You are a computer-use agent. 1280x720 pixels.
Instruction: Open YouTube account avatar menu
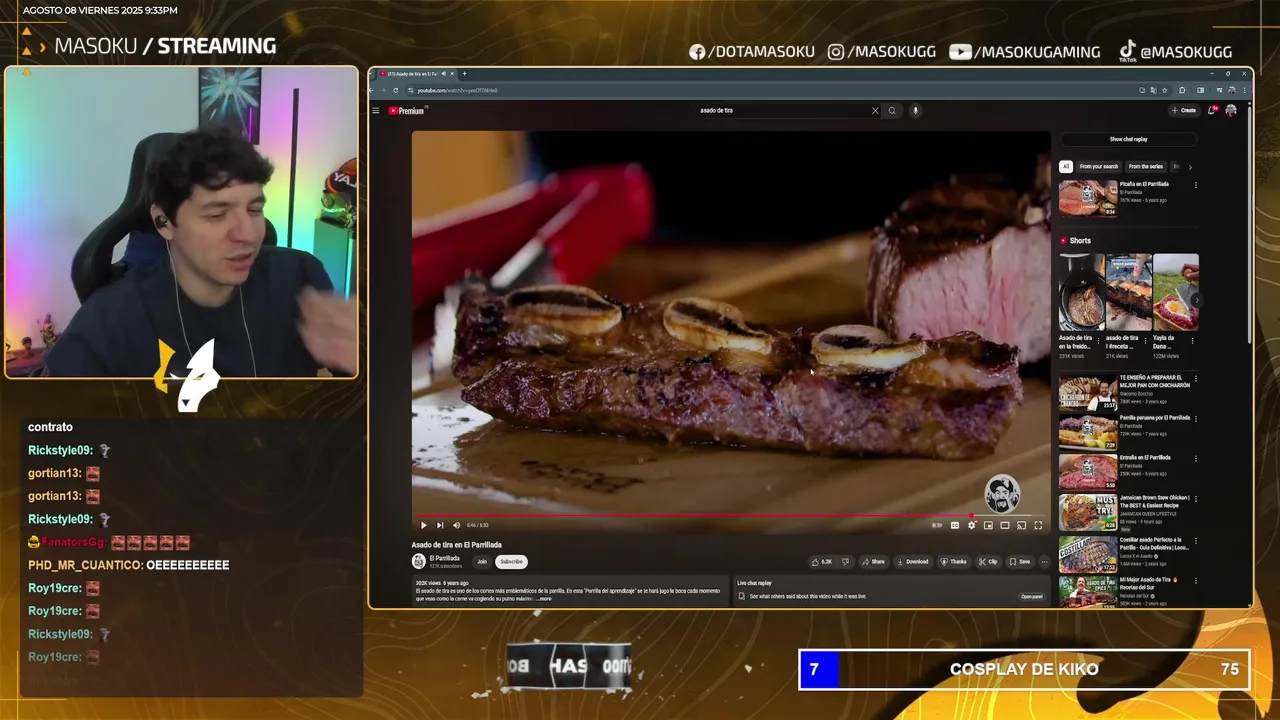point(1231,111)
